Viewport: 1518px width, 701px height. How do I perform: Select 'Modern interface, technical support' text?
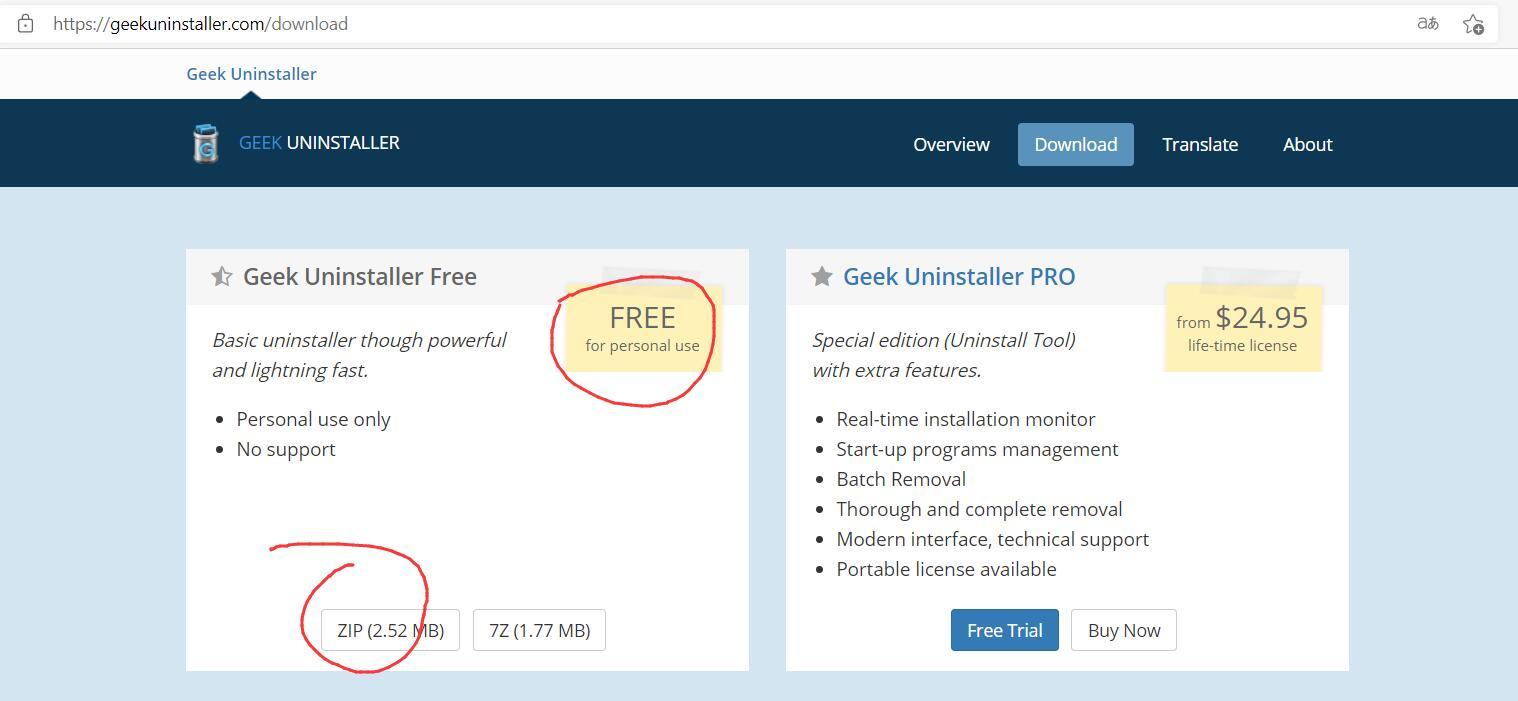992,539
